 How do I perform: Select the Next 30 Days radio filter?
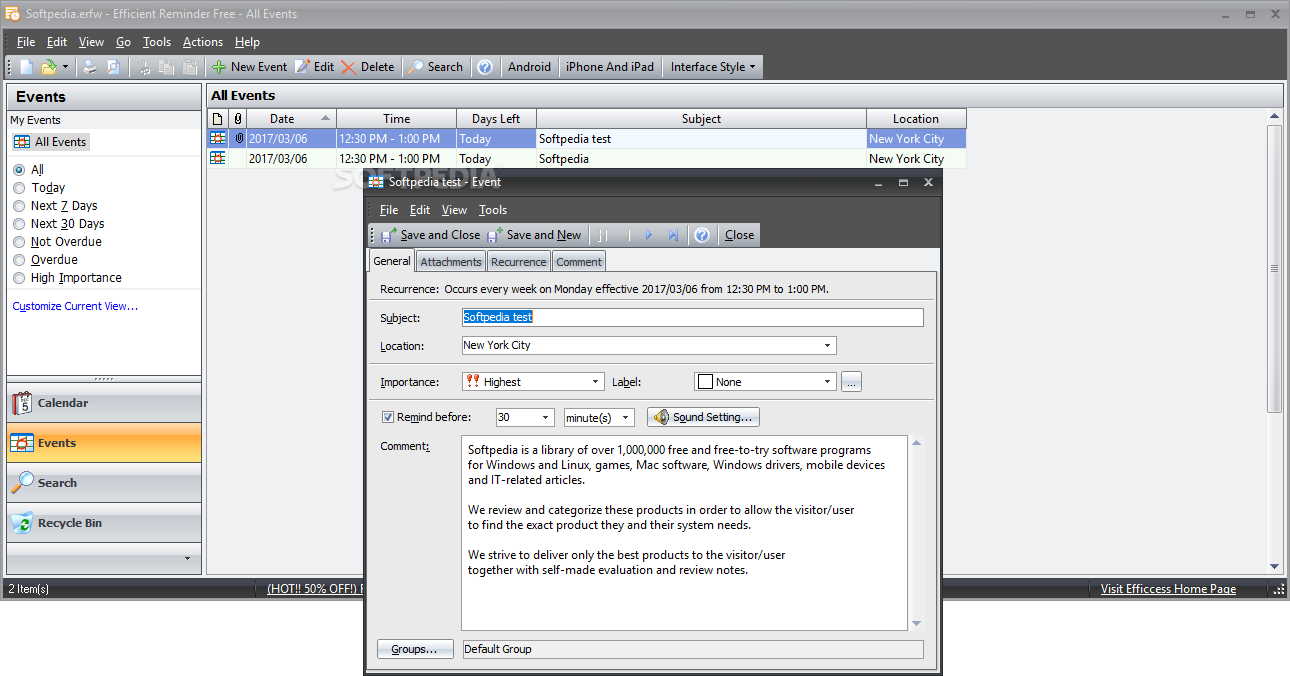pos(19,224)
